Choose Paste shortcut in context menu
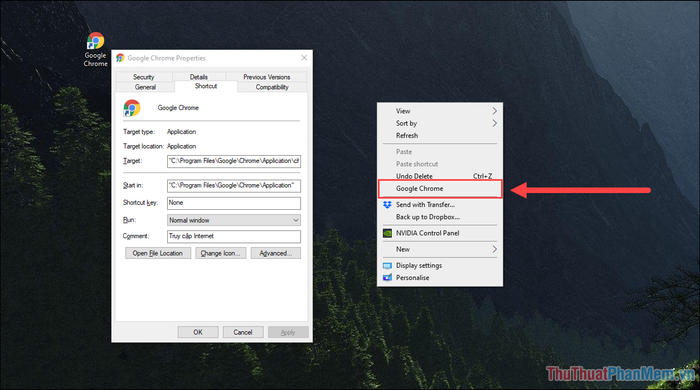 (x=440, y=164)
